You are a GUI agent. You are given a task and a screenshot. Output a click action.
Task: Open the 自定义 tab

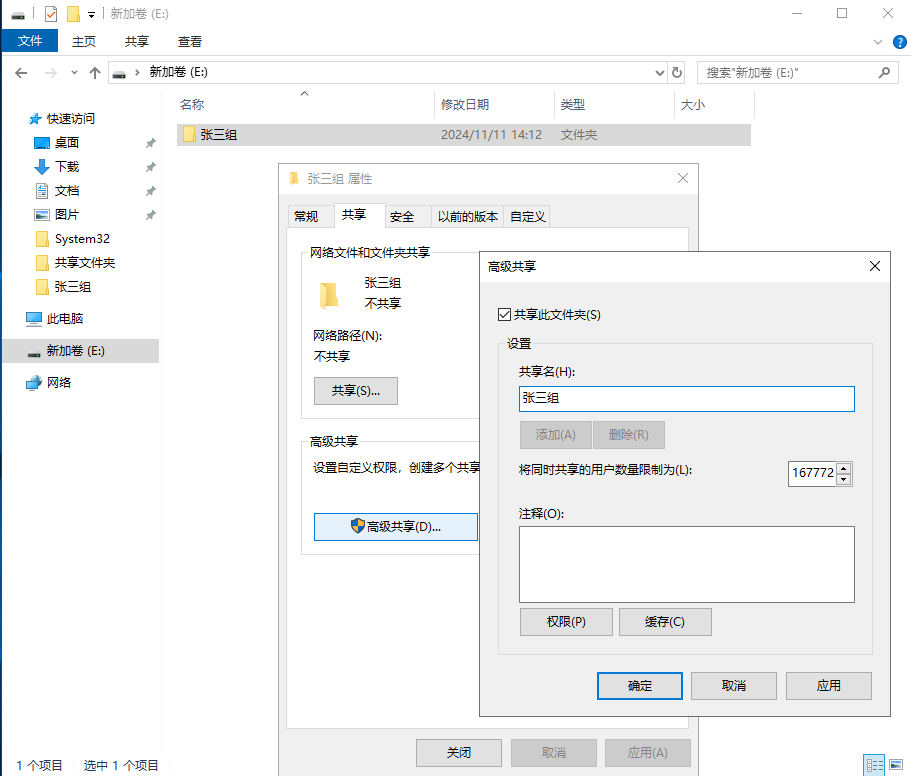pyautogui.click(x=528, y=217)
